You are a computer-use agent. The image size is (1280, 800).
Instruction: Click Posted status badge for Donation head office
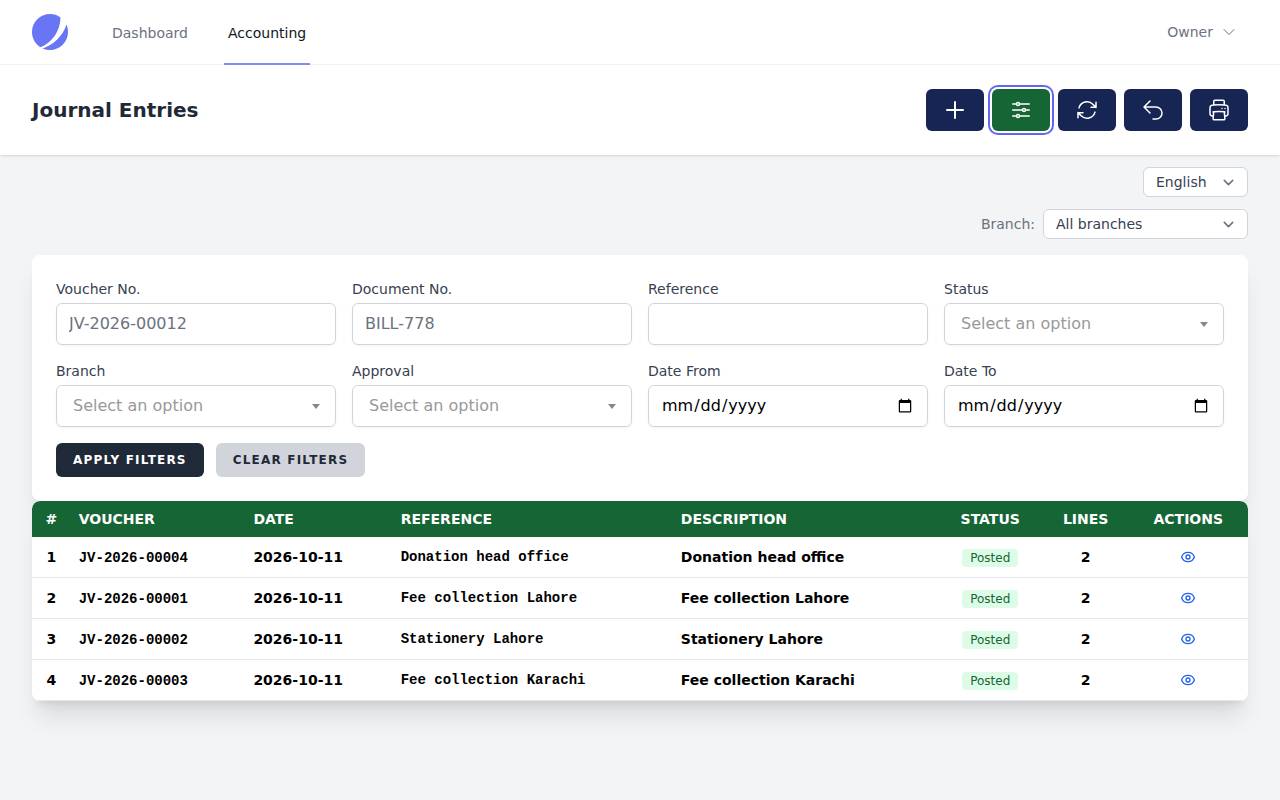[990, 557]
